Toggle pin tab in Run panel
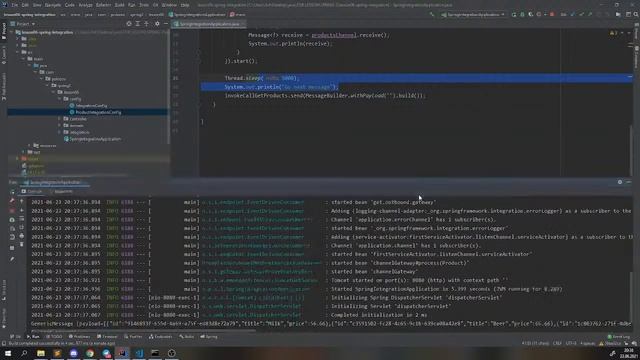This screenshot has width=640, height=360. tap(12, 259)
